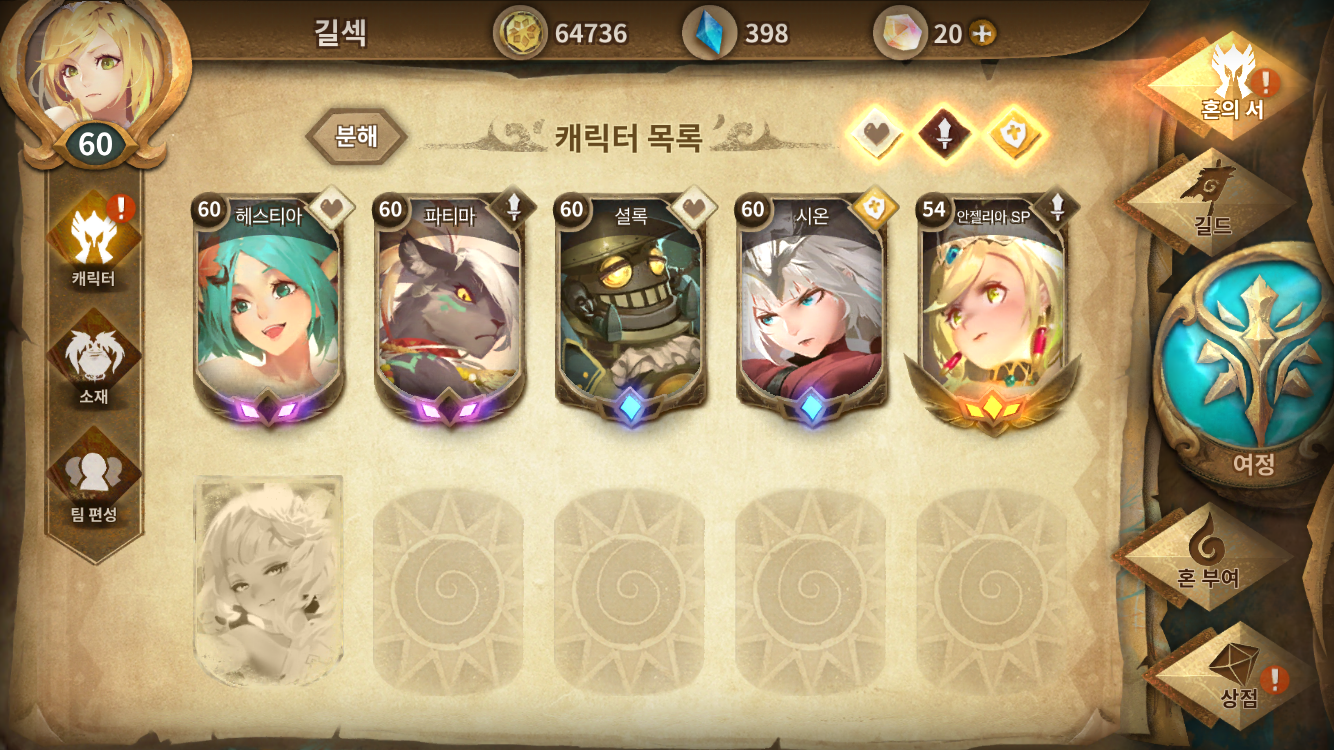Tap the gold coin currency icon
The width and height of the screenshot is (1334, 750).
point(520,33)
